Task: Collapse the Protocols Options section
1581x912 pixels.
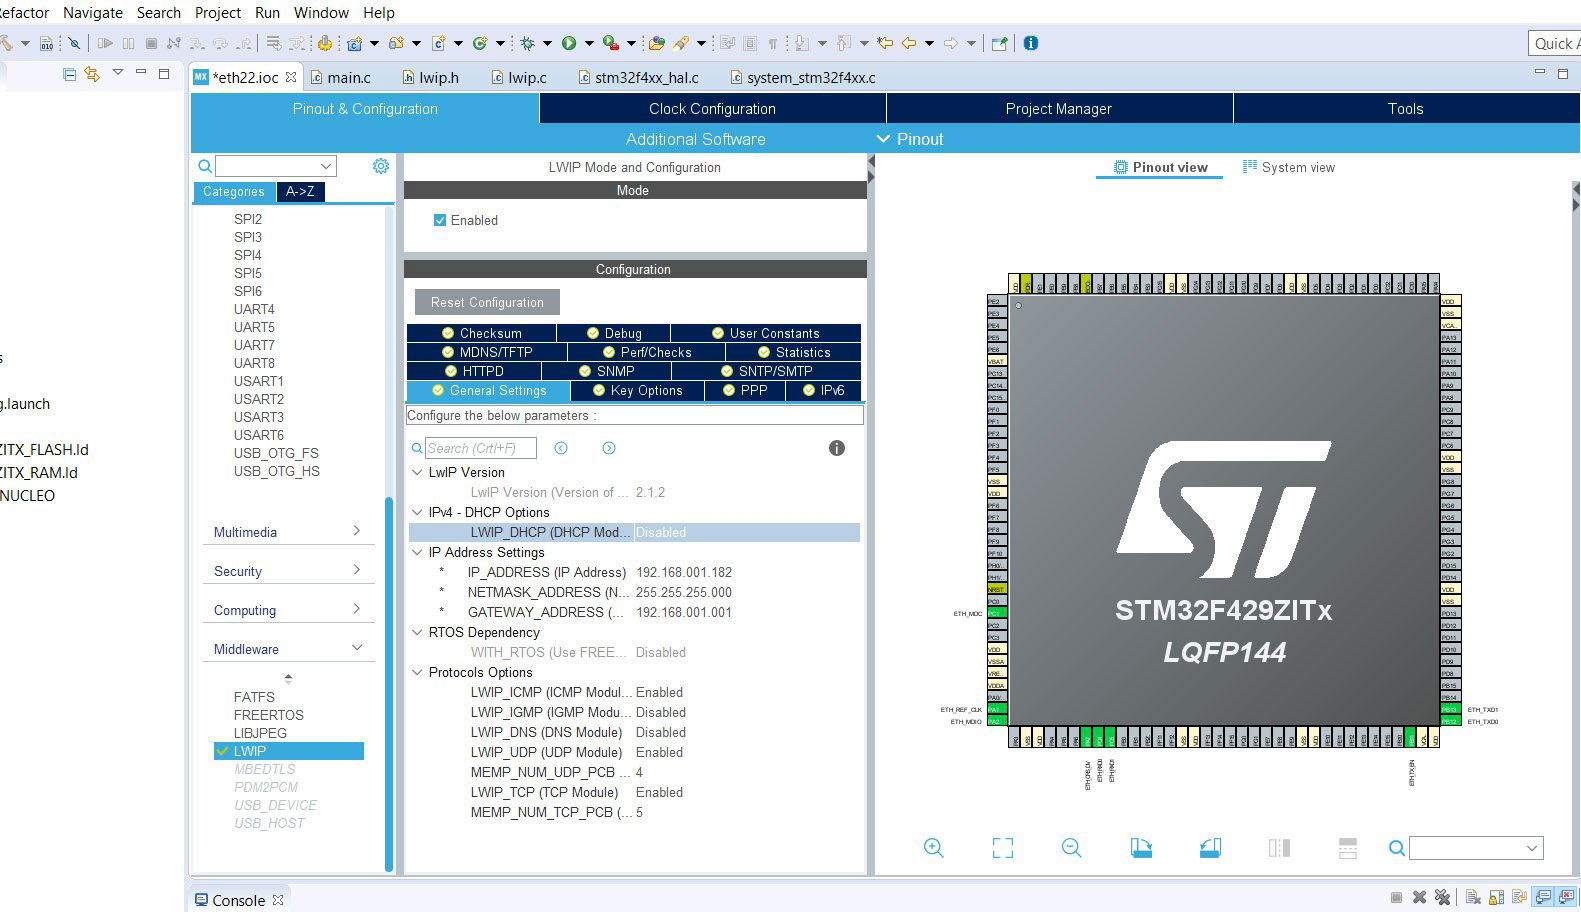Action: pyautogui.click(x=417, y=672)
